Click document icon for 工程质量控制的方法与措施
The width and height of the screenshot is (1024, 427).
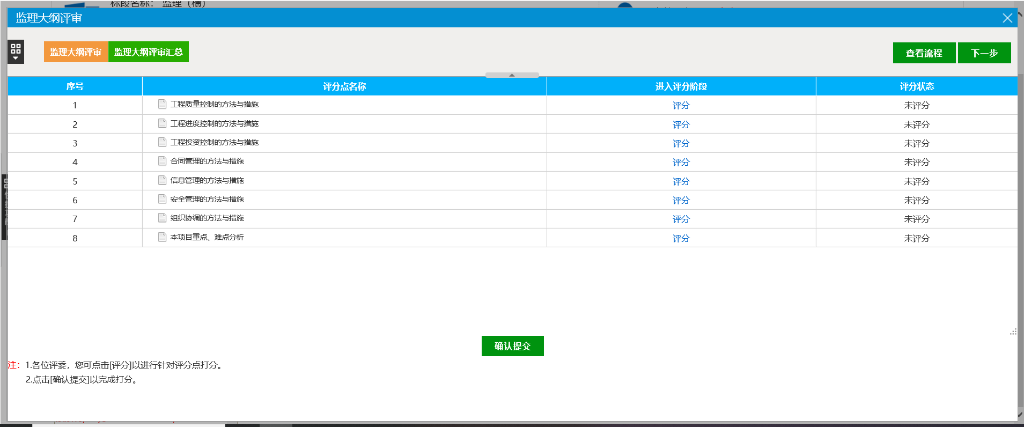point(162,104)
